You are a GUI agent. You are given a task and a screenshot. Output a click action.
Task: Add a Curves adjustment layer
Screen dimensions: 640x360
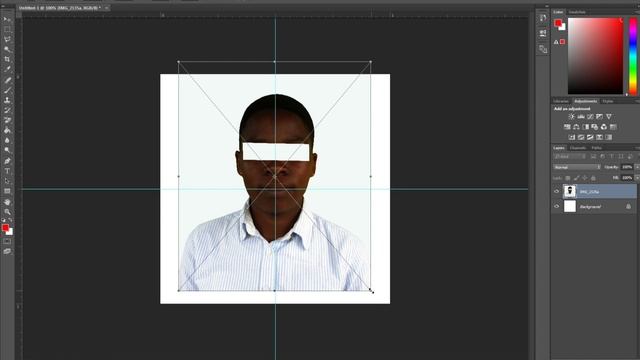[590, 117]
